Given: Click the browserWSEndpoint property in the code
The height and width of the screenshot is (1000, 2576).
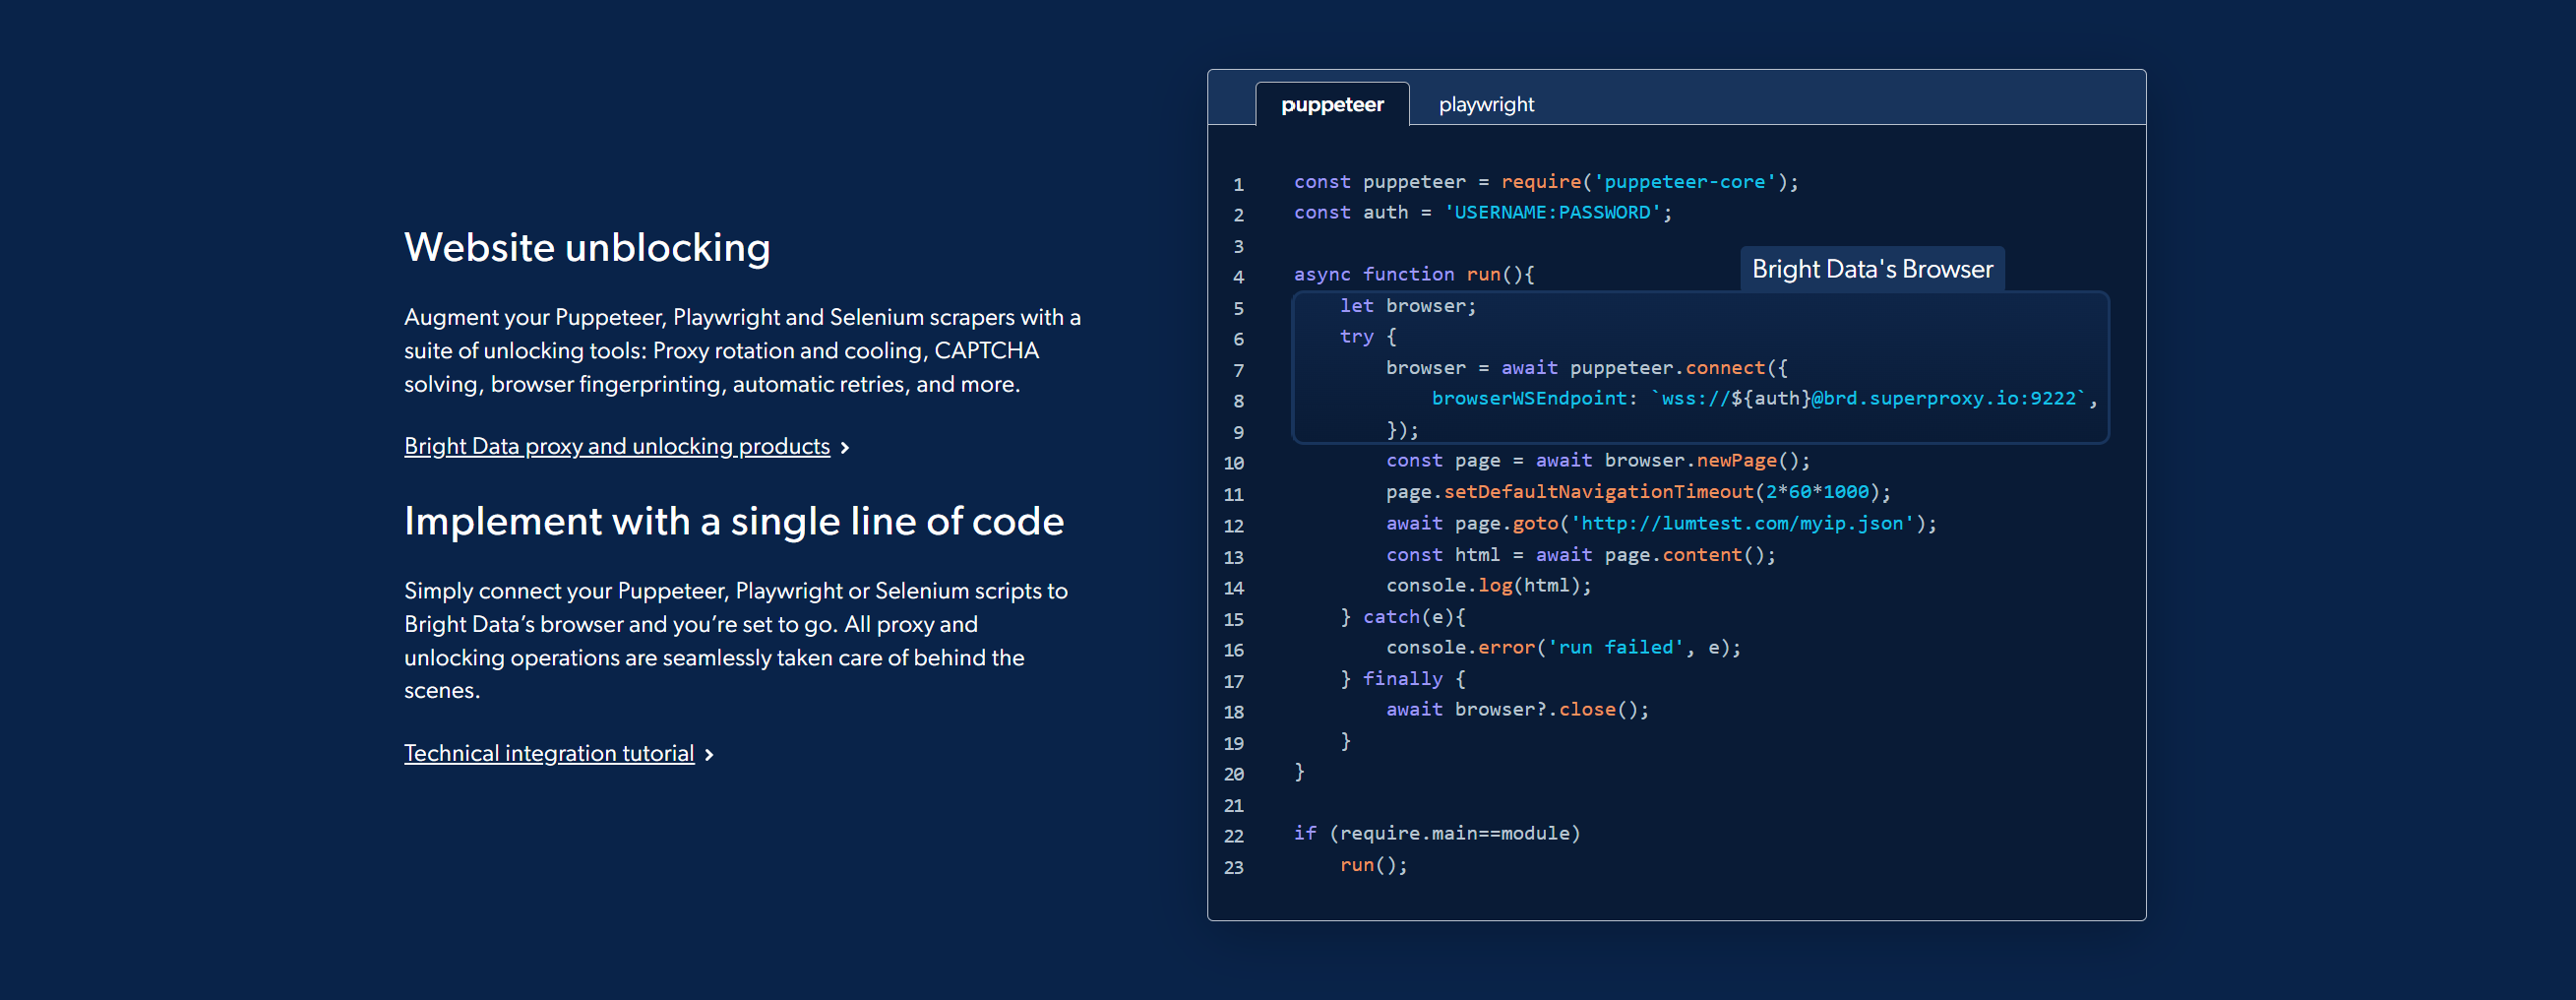Looking at the screenshot, I should pos(1528,399).
